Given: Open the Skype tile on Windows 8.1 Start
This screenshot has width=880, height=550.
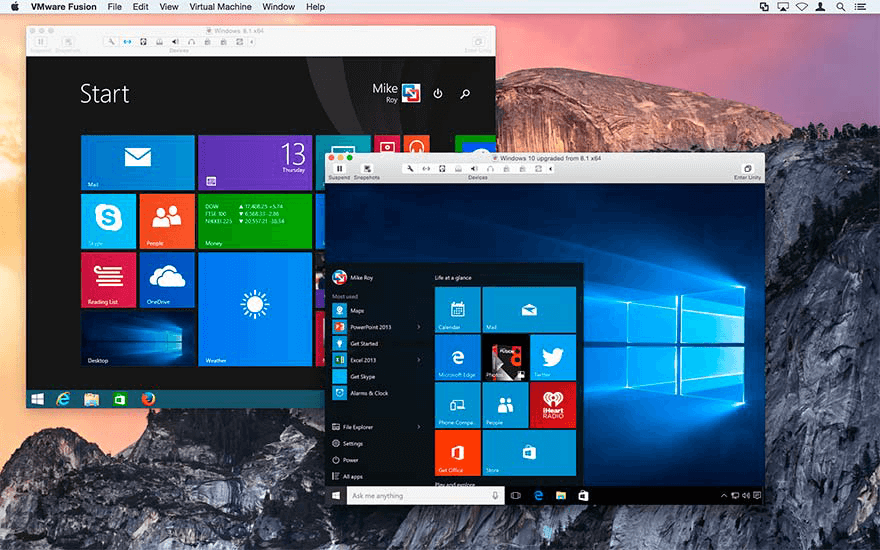Looking at the screenshot, I should tap(108, 221).
